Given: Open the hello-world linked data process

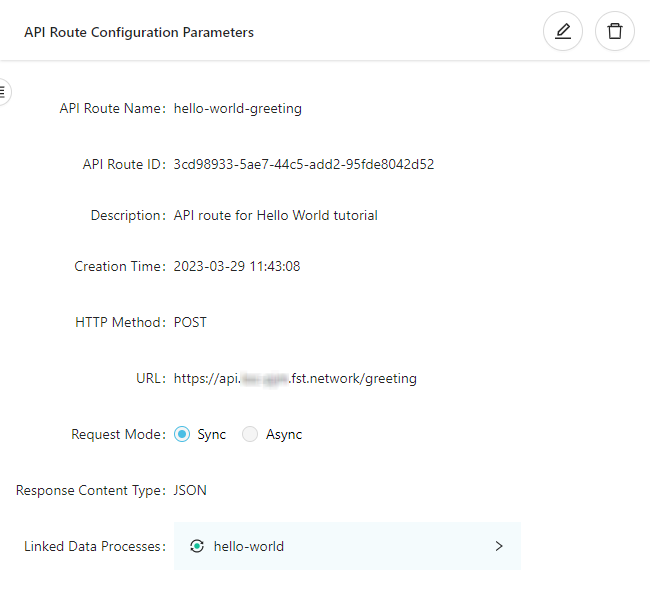Looking at the screenshot, I should coord(249,546).
